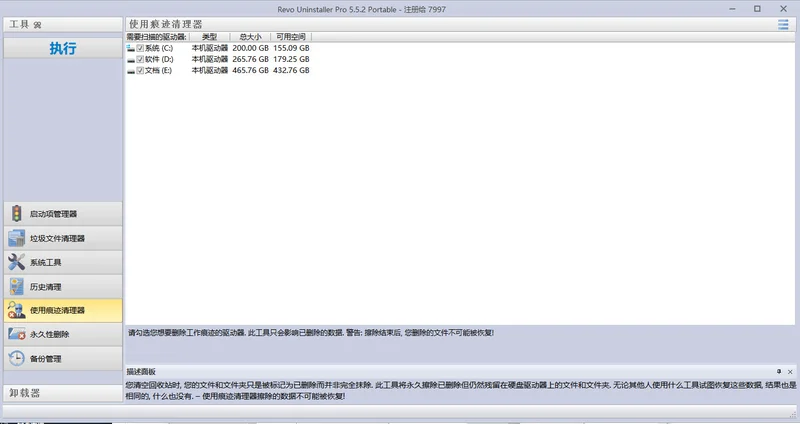Close the Revo Uninstaller window

[784, 9]
